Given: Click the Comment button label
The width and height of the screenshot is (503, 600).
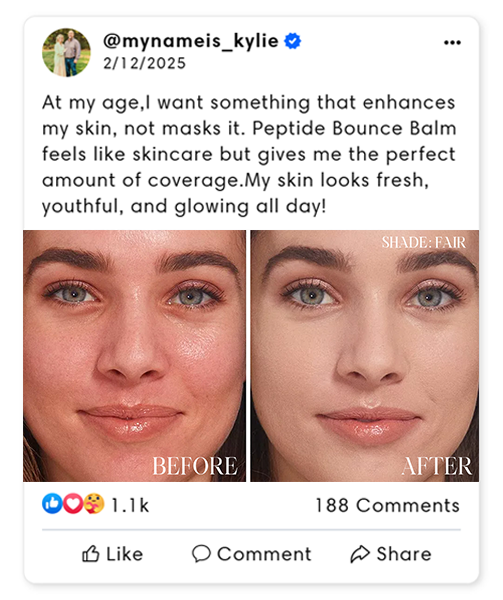Looking at the screenshot, I should pyautogui.click(x=264, y=554).
